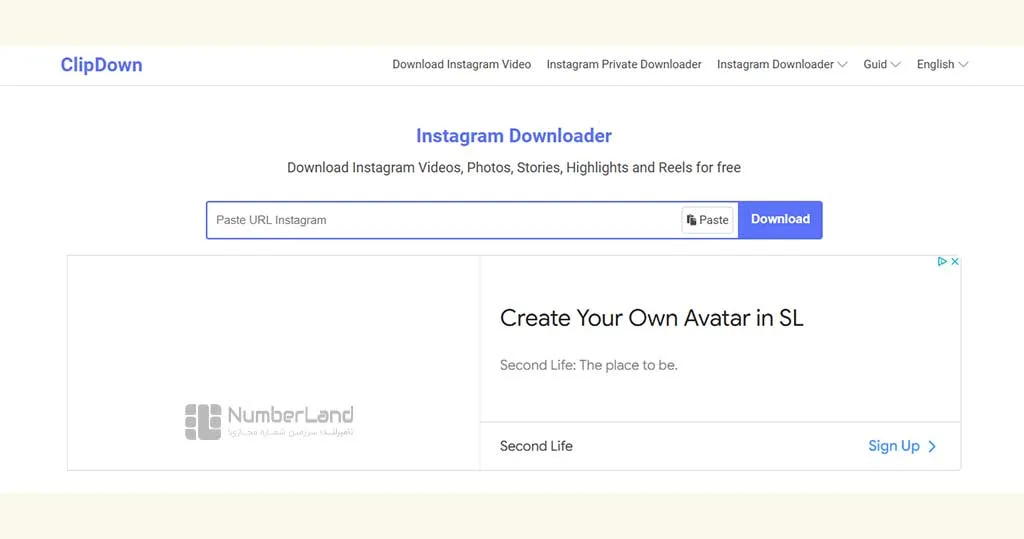Open the English language selector
The image size is (1024, 539).
[942, 64]
